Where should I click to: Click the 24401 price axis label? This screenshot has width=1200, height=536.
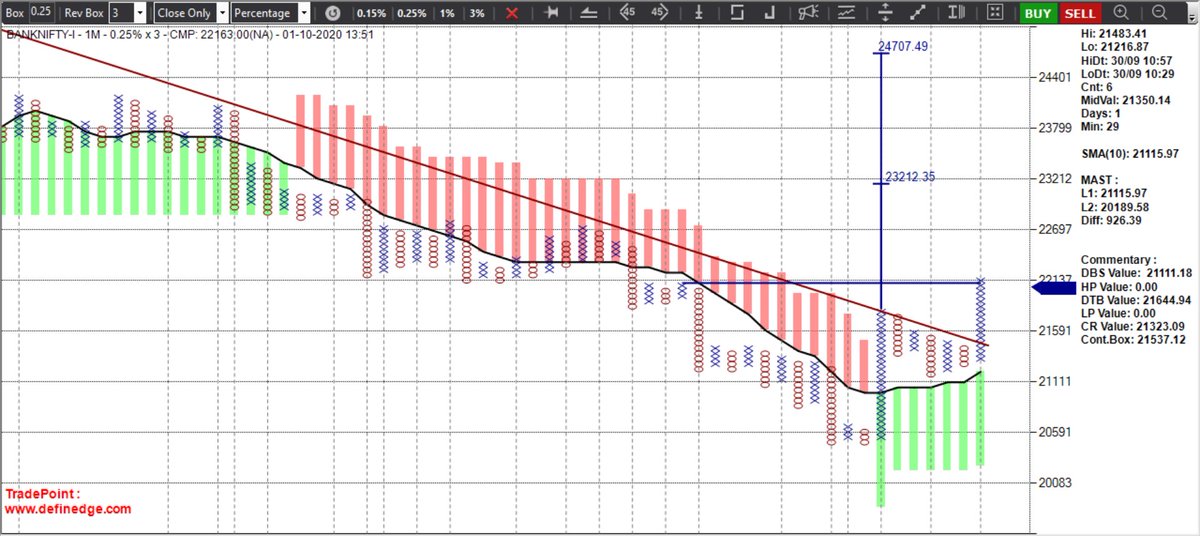pos(1056,77)
